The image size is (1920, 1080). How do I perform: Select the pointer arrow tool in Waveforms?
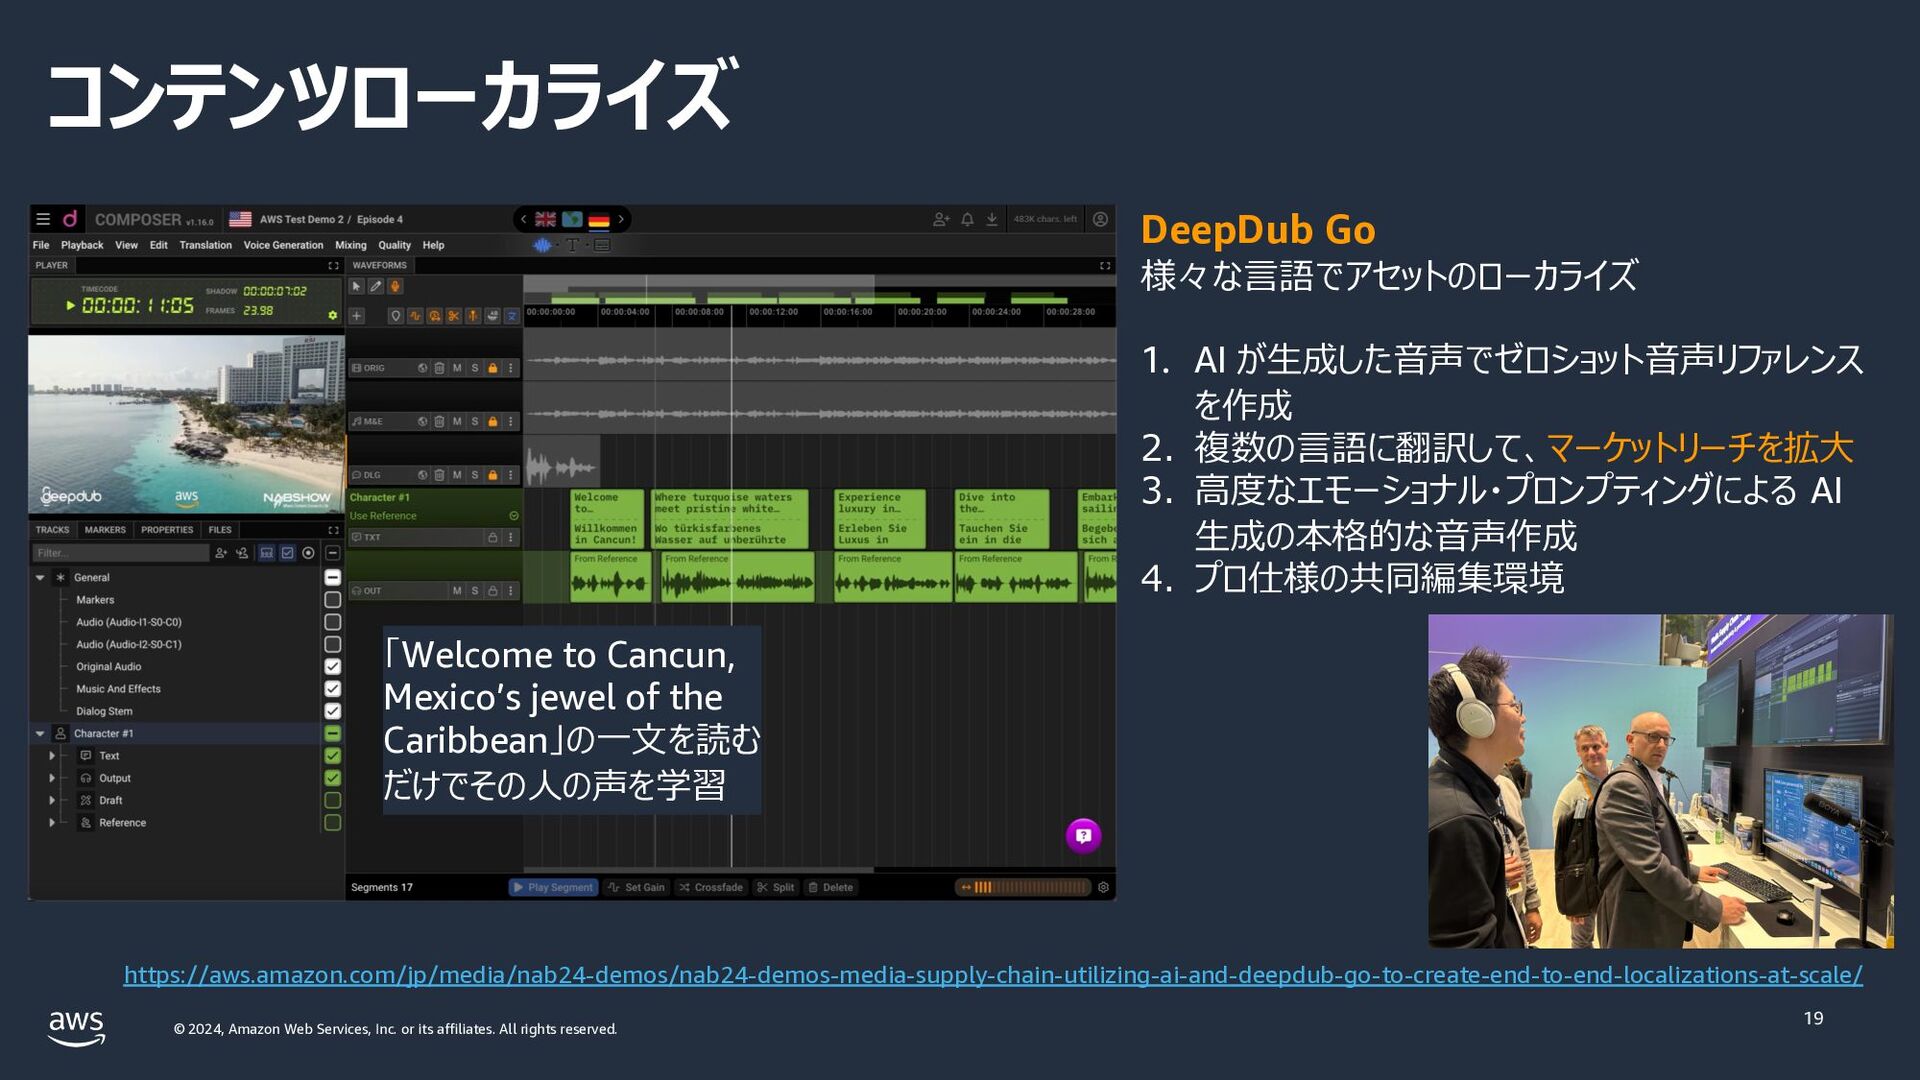pos(356,286)
